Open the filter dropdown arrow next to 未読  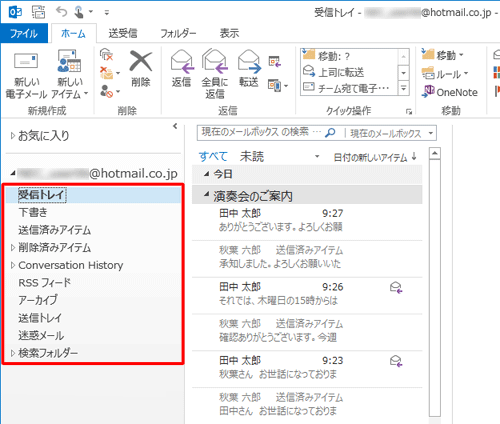click(x=317, y=156)
